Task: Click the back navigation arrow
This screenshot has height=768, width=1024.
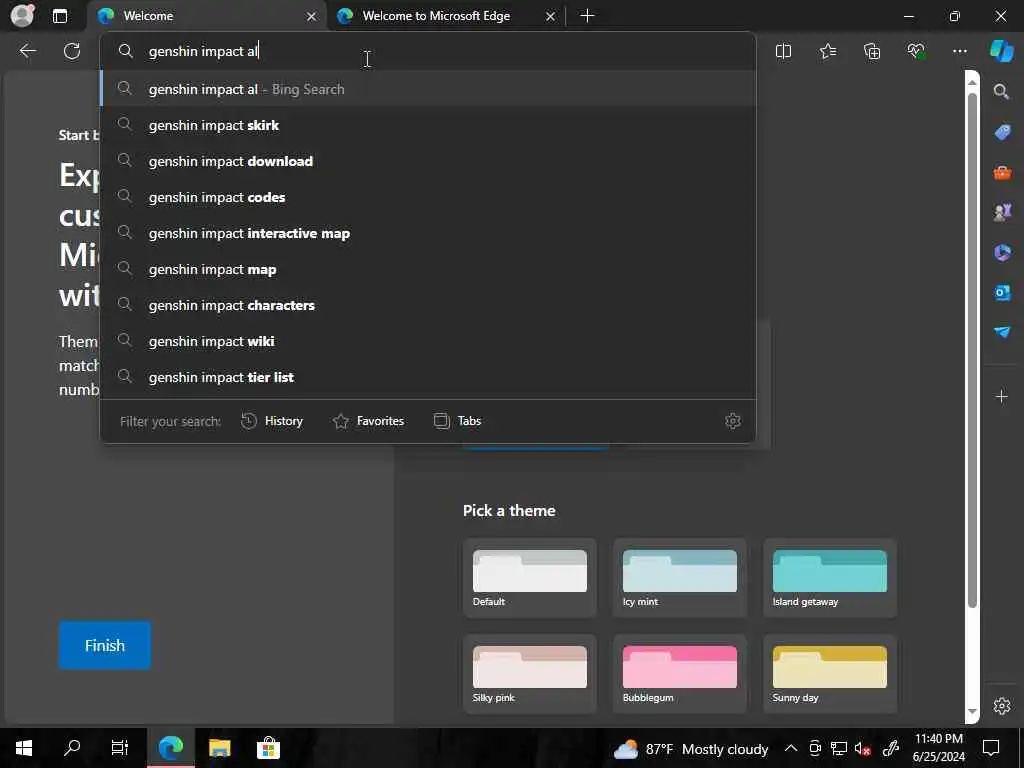Action: pyautogui.click(x=27, y=51)
